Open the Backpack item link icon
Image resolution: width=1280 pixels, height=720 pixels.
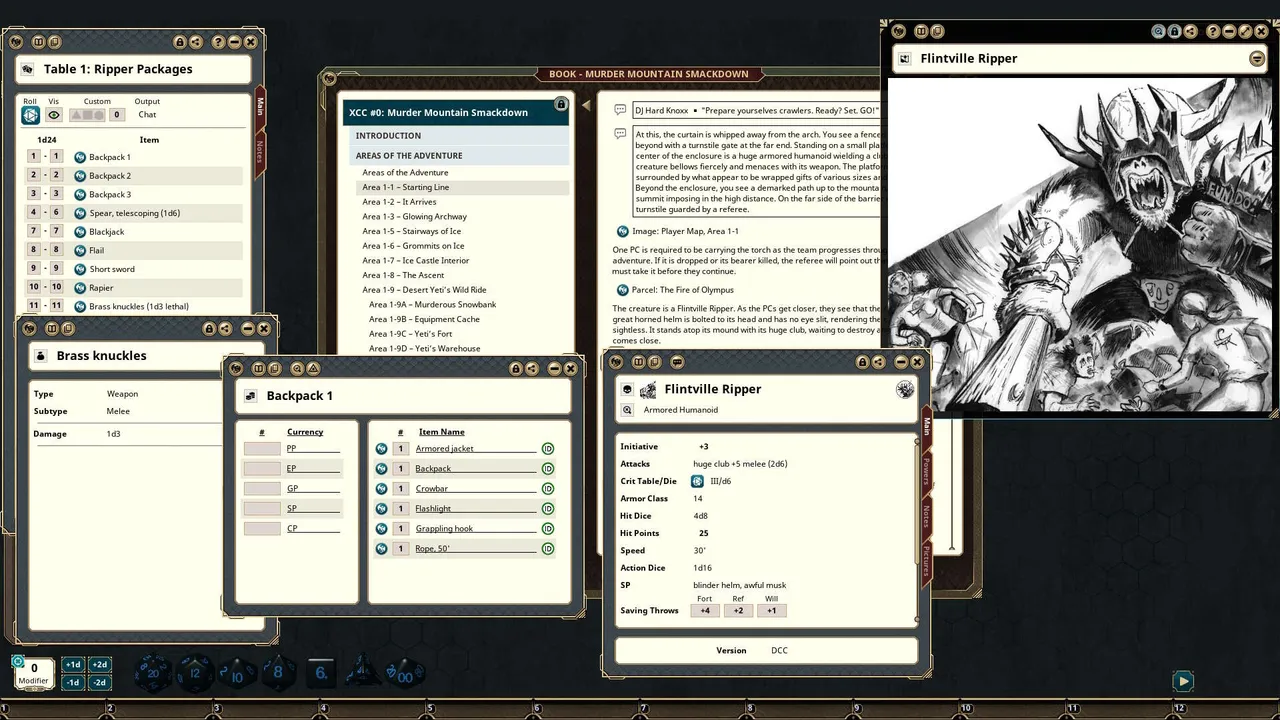(x=381, y=469)
